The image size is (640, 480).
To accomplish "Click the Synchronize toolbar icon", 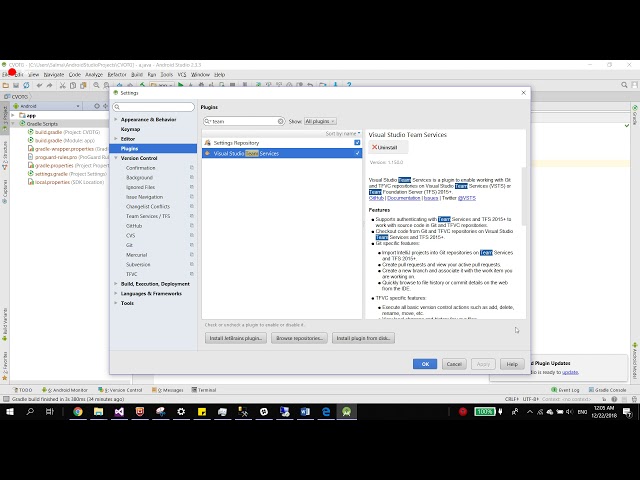I will (27, 85).
